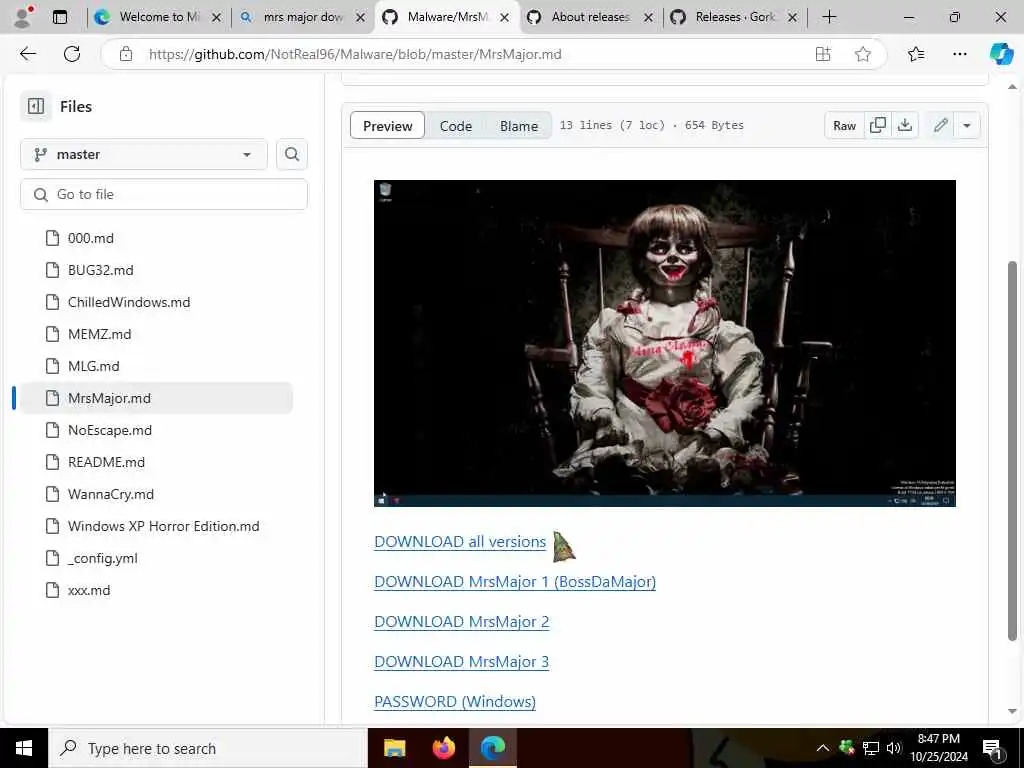Download raw file icon
The width and height of the screenshot is (1024, 768).
click(x=904, y=125)
